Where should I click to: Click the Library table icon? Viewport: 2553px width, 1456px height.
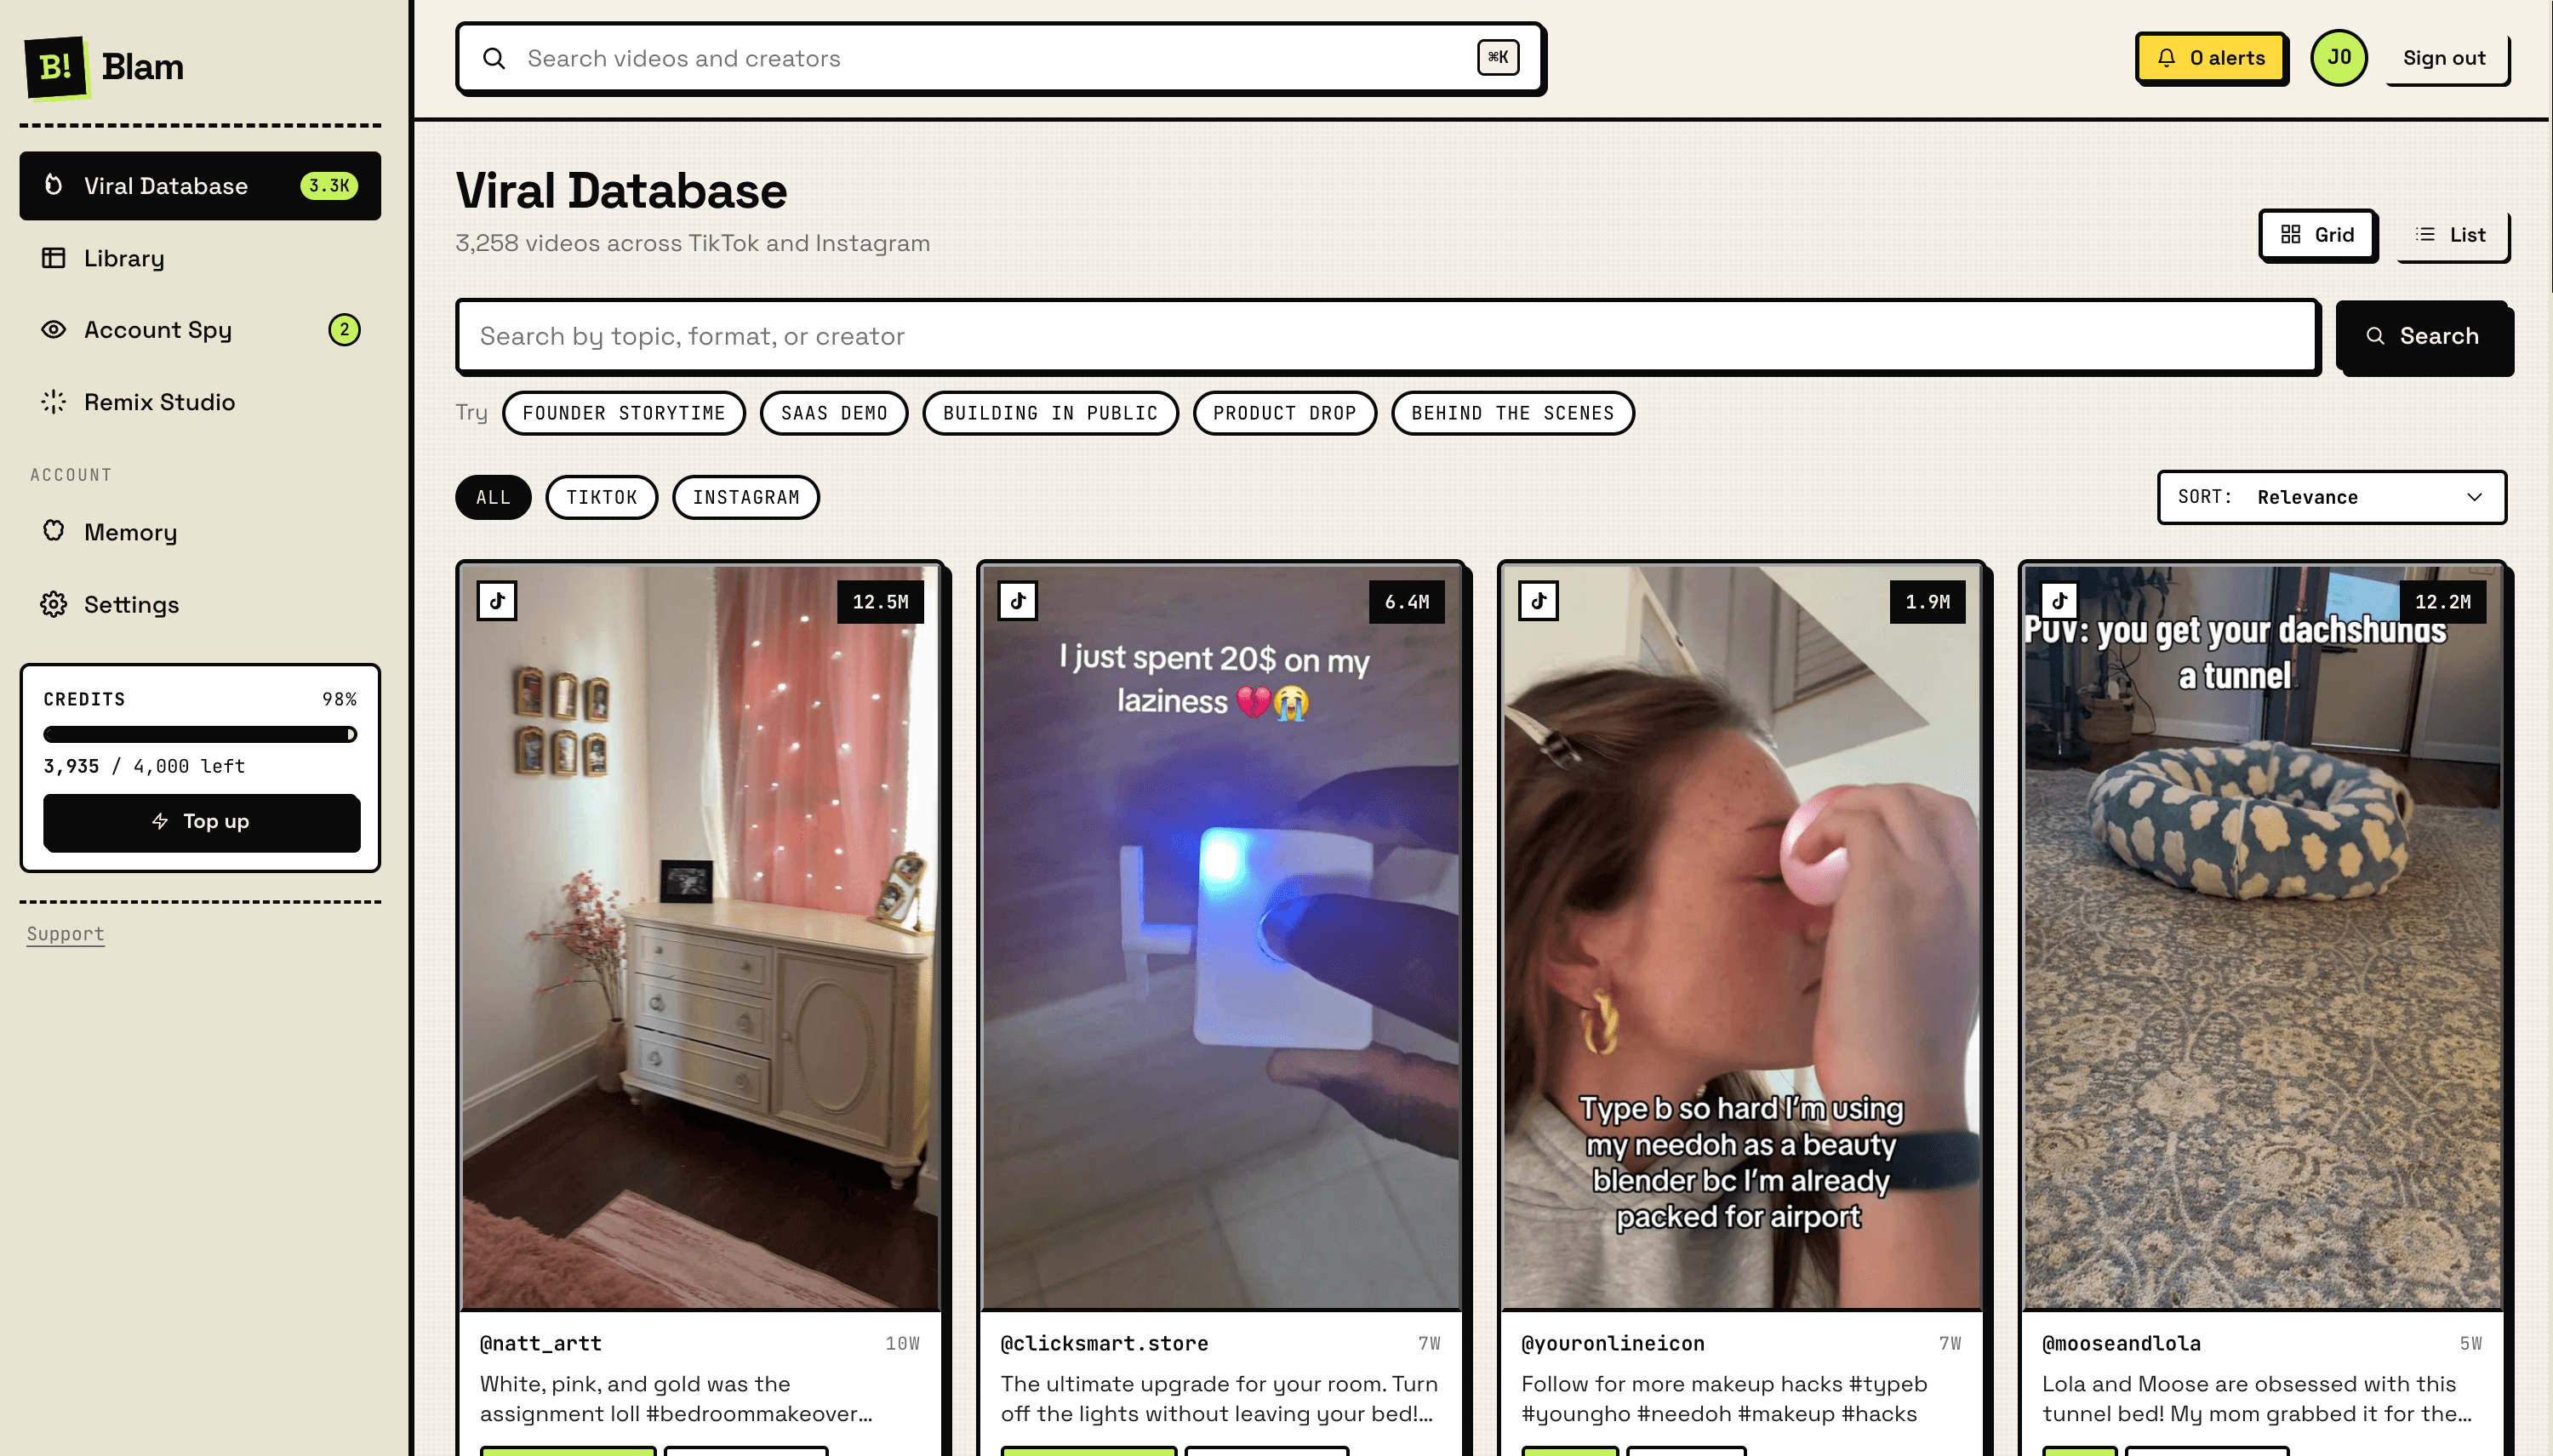pyautogui.click(x=54, y=258)
